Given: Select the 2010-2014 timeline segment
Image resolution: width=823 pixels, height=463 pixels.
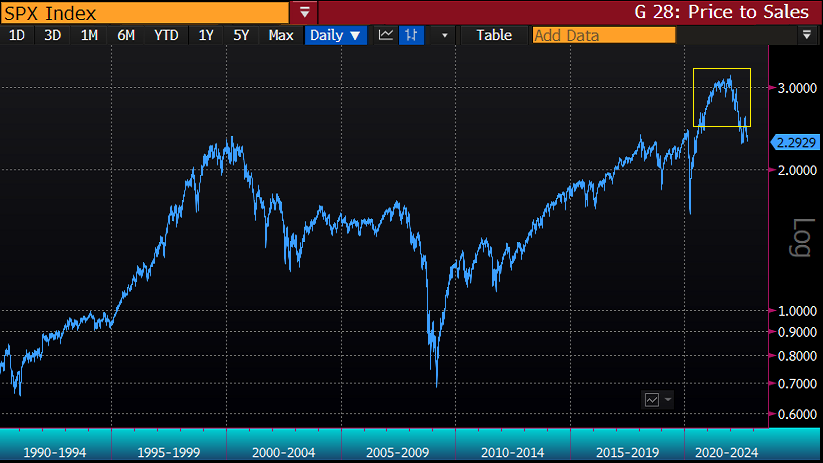Looking at the screenshot, I should 513,452.
